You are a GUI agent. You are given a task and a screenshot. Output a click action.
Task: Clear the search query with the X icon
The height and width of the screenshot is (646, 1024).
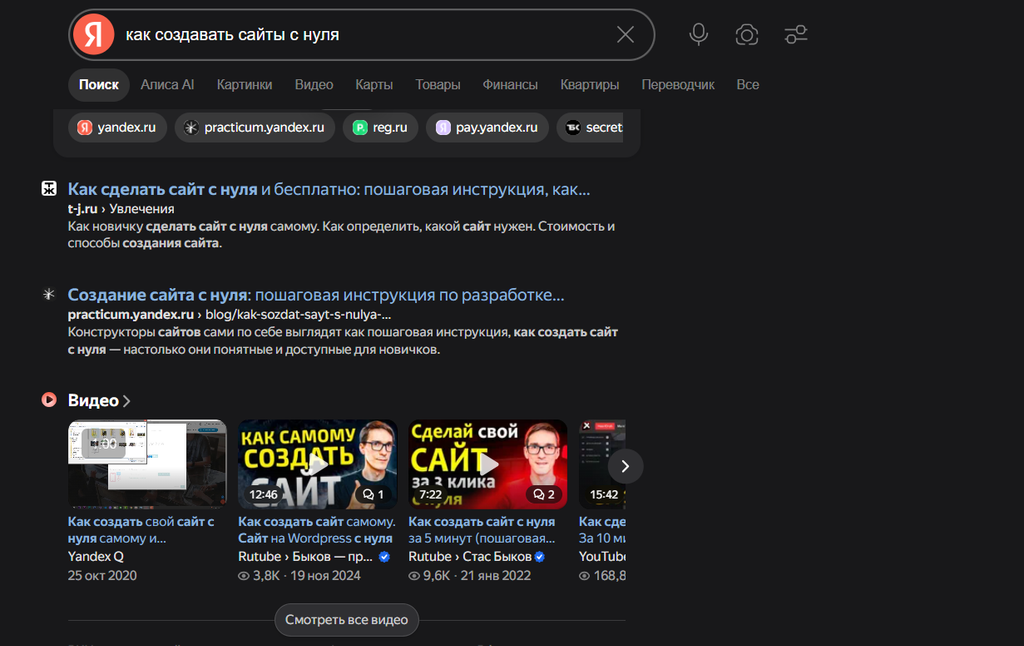point(626,35)
